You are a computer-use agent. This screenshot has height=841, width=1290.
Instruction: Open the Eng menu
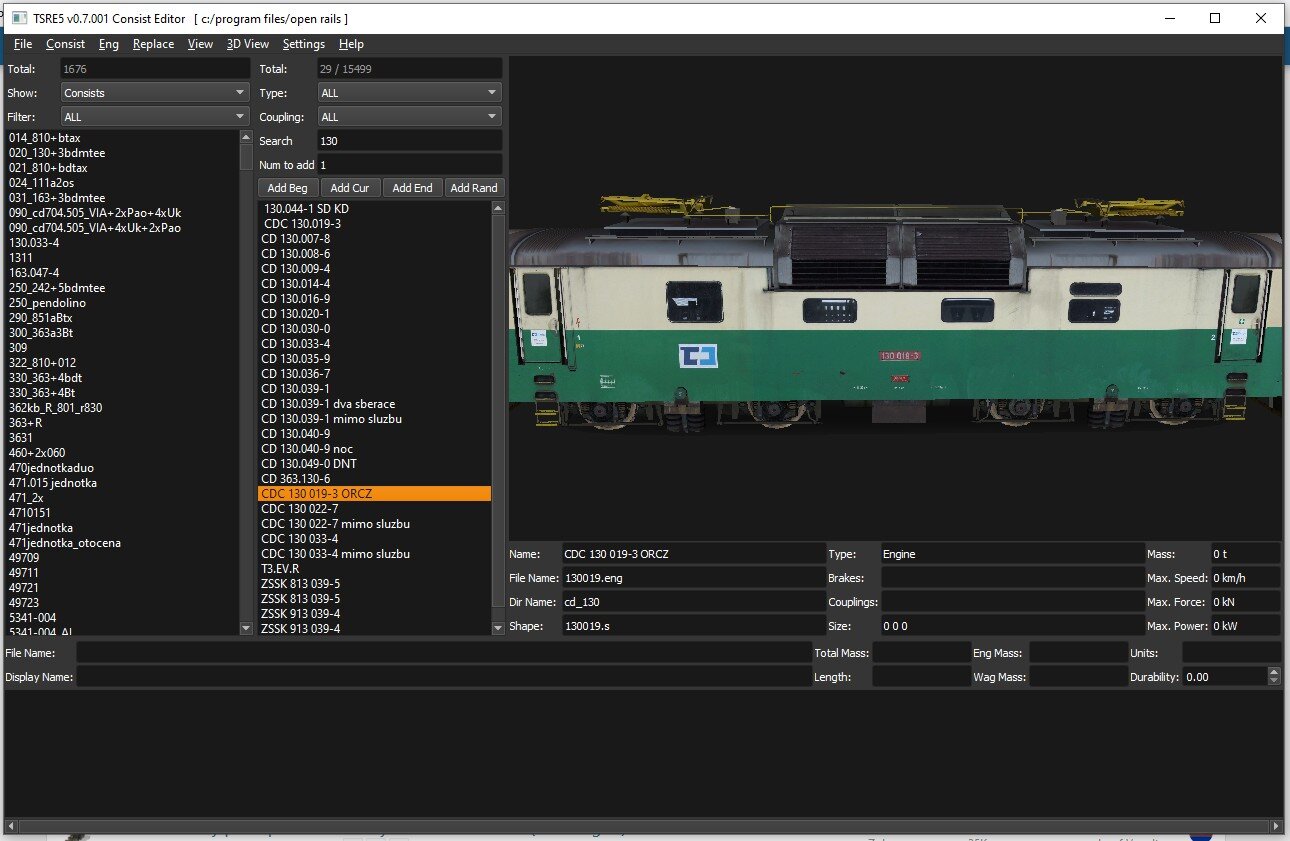pyautogui.click(x=108, y=44)
